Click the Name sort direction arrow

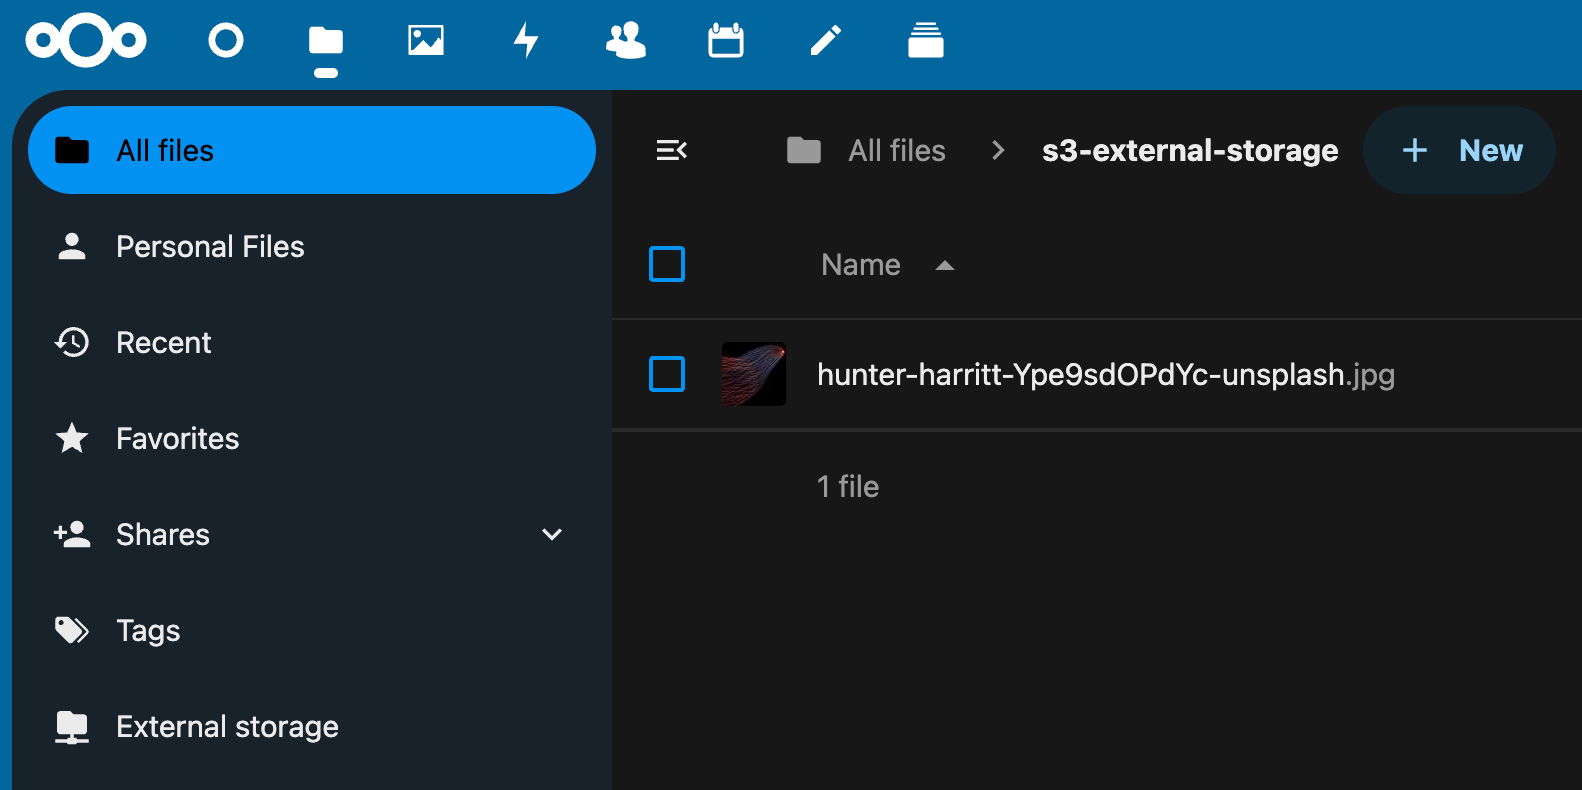pos(945,265)
